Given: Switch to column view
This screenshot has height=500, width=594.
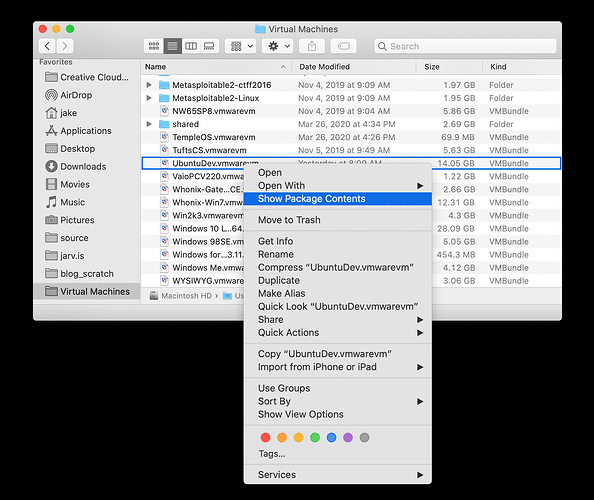Looking at the screenshot, I should click(191, 46).
